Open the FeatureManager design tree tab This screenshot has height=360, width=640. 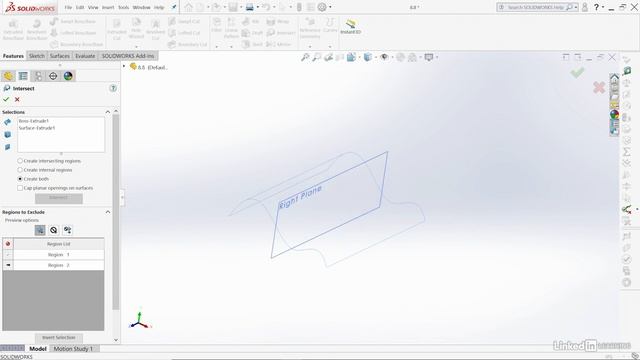pyautogui.click(x=8, y=76)
